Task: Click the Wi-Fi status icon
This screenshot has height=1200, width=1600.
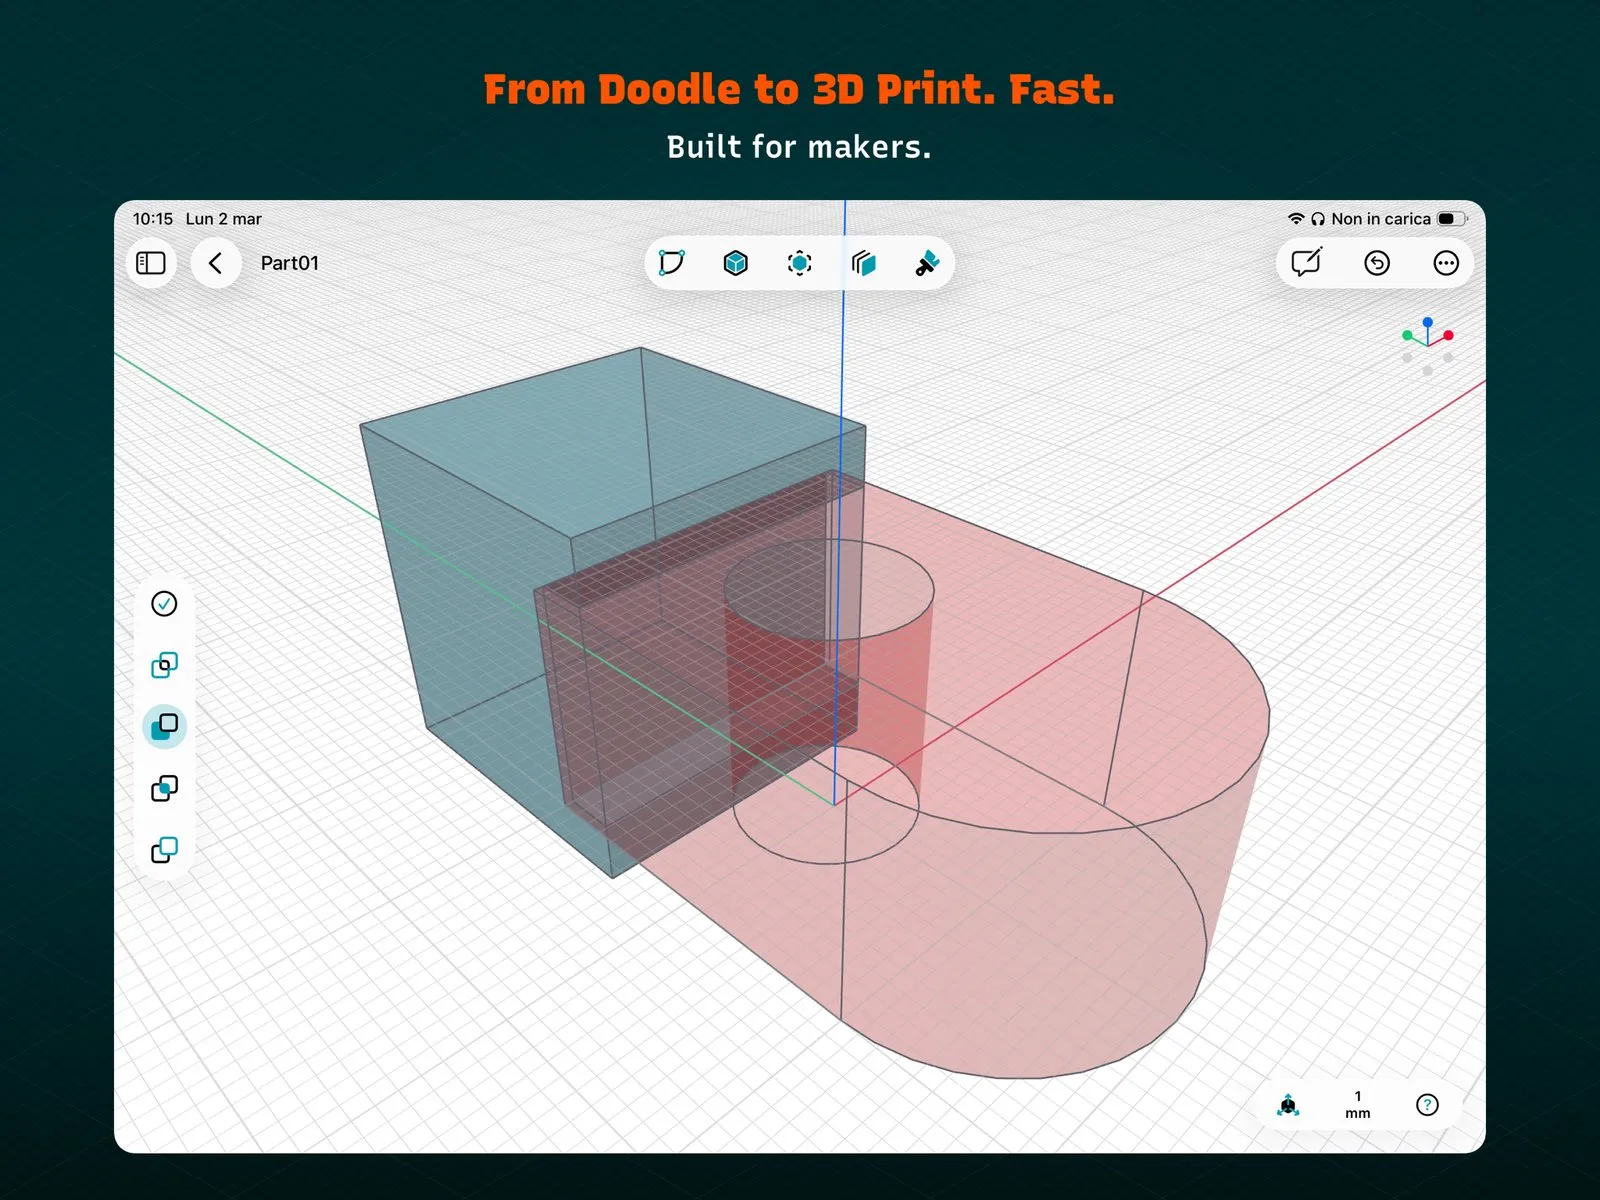Action: (x=1296, y=219)
